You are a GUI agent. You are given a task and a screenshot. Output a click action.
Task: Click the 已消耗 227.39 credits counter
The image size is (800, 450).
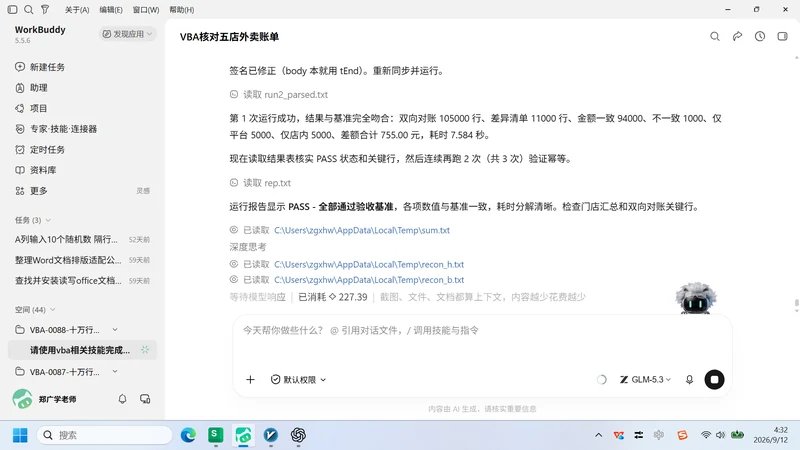point(333,297)
